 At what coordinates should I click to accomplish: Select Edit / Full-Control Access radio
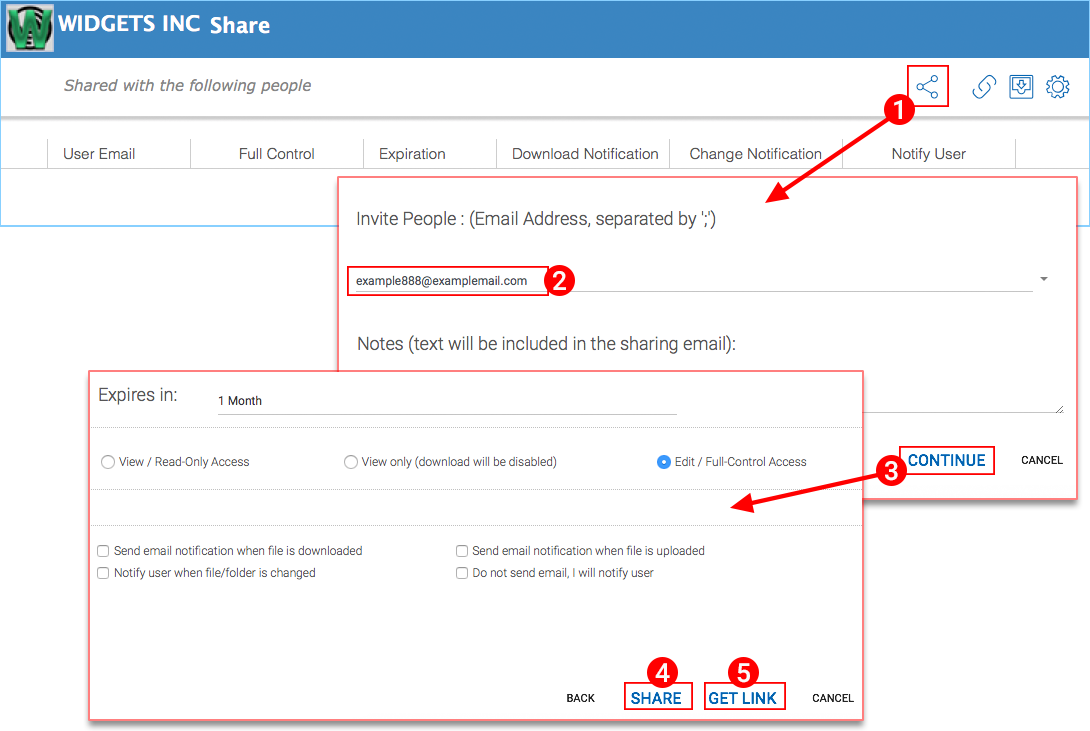tap(664, 462)
